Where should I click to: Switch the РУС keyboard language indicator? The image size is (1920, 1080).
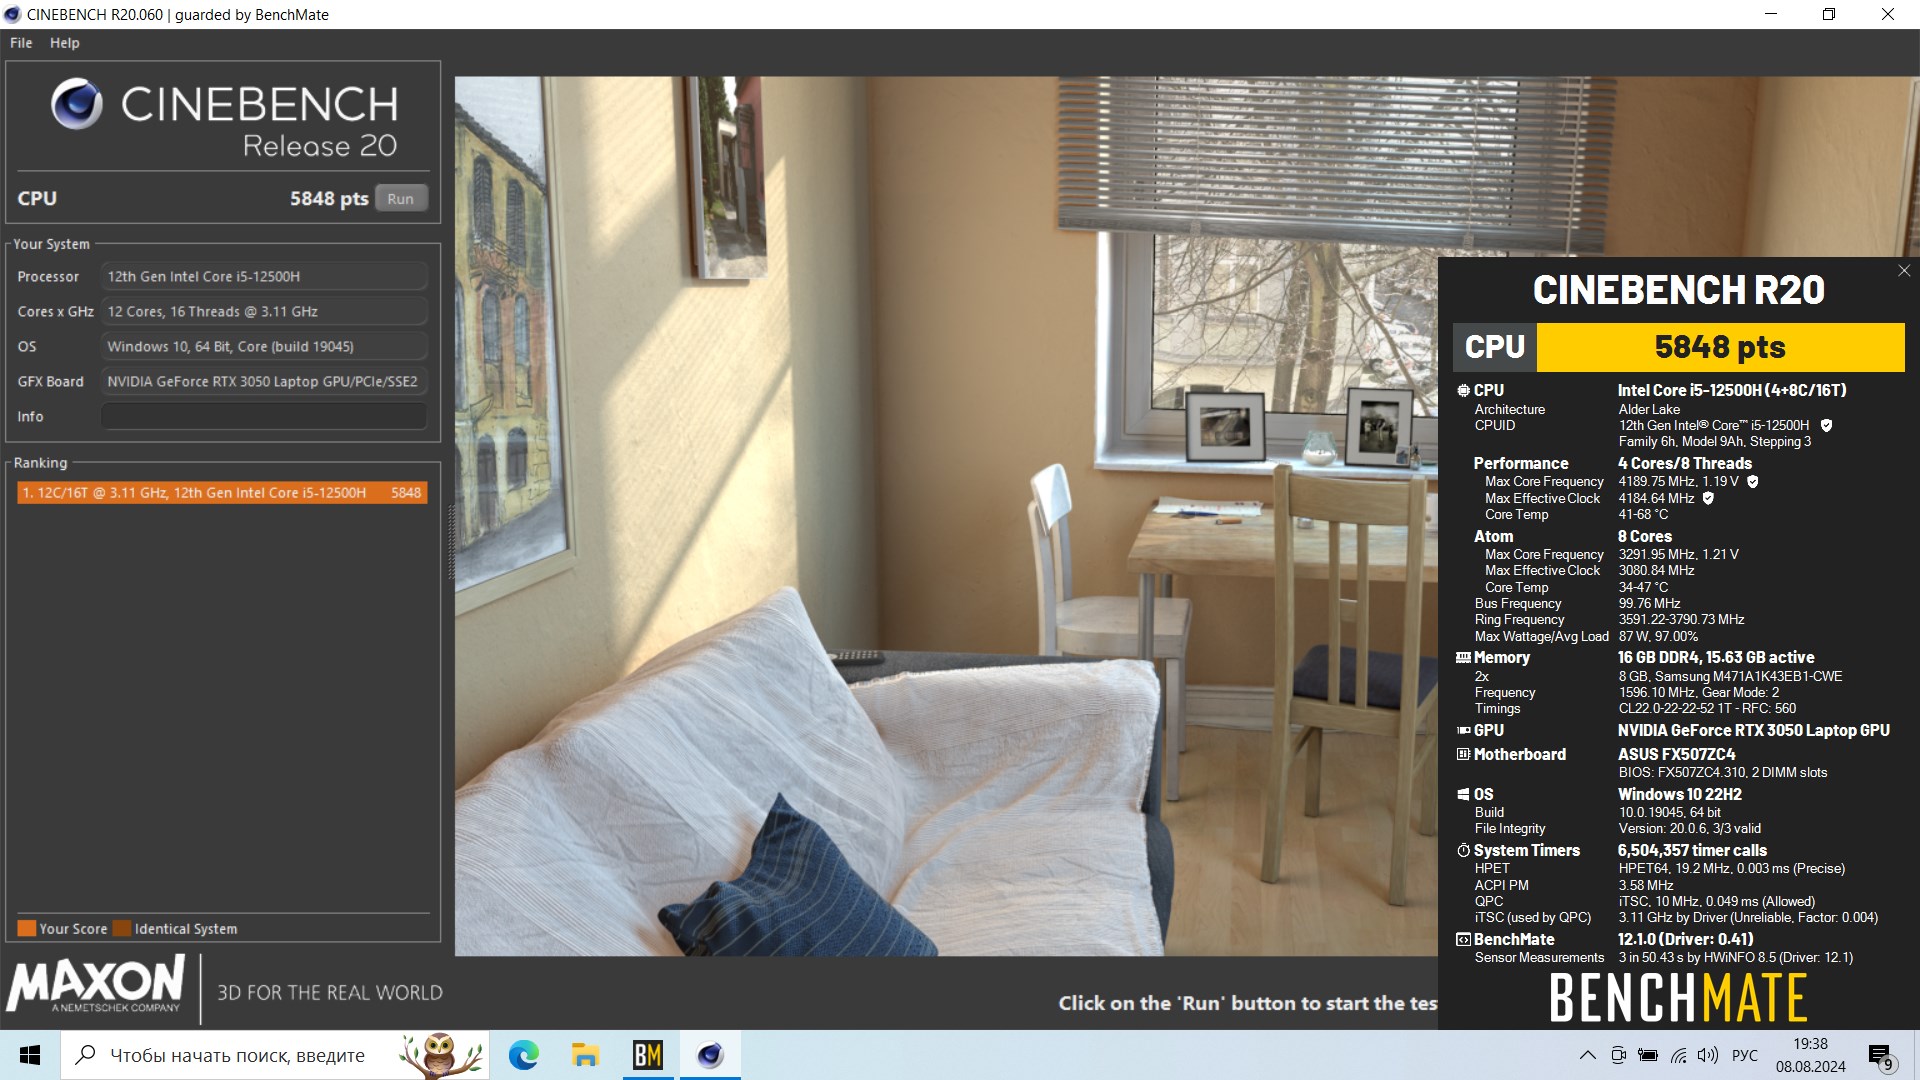pyautogui.click(x=1745, y=1055)
